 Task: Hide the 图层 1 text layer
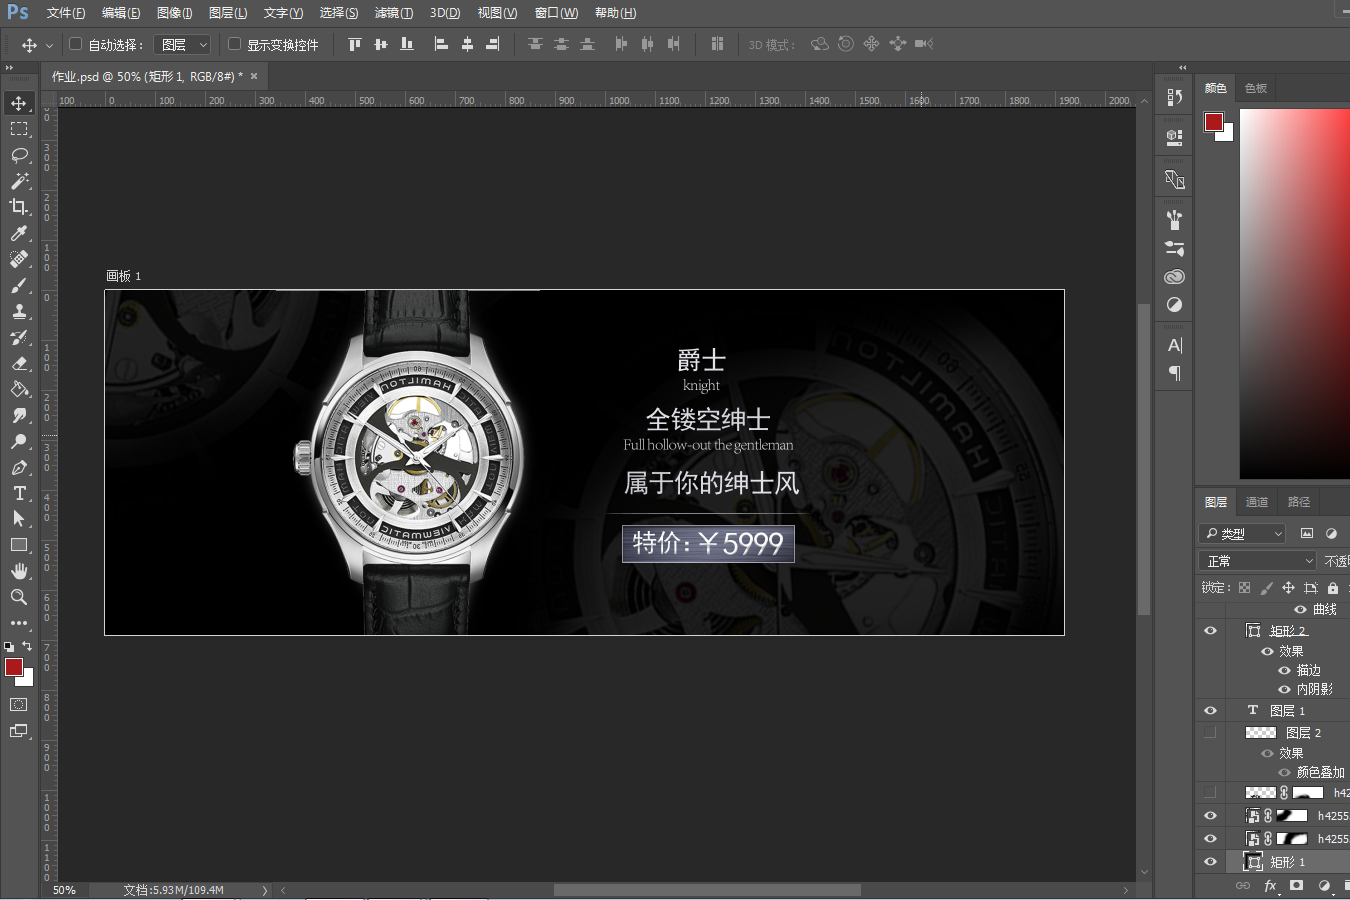coord(1210,711)
